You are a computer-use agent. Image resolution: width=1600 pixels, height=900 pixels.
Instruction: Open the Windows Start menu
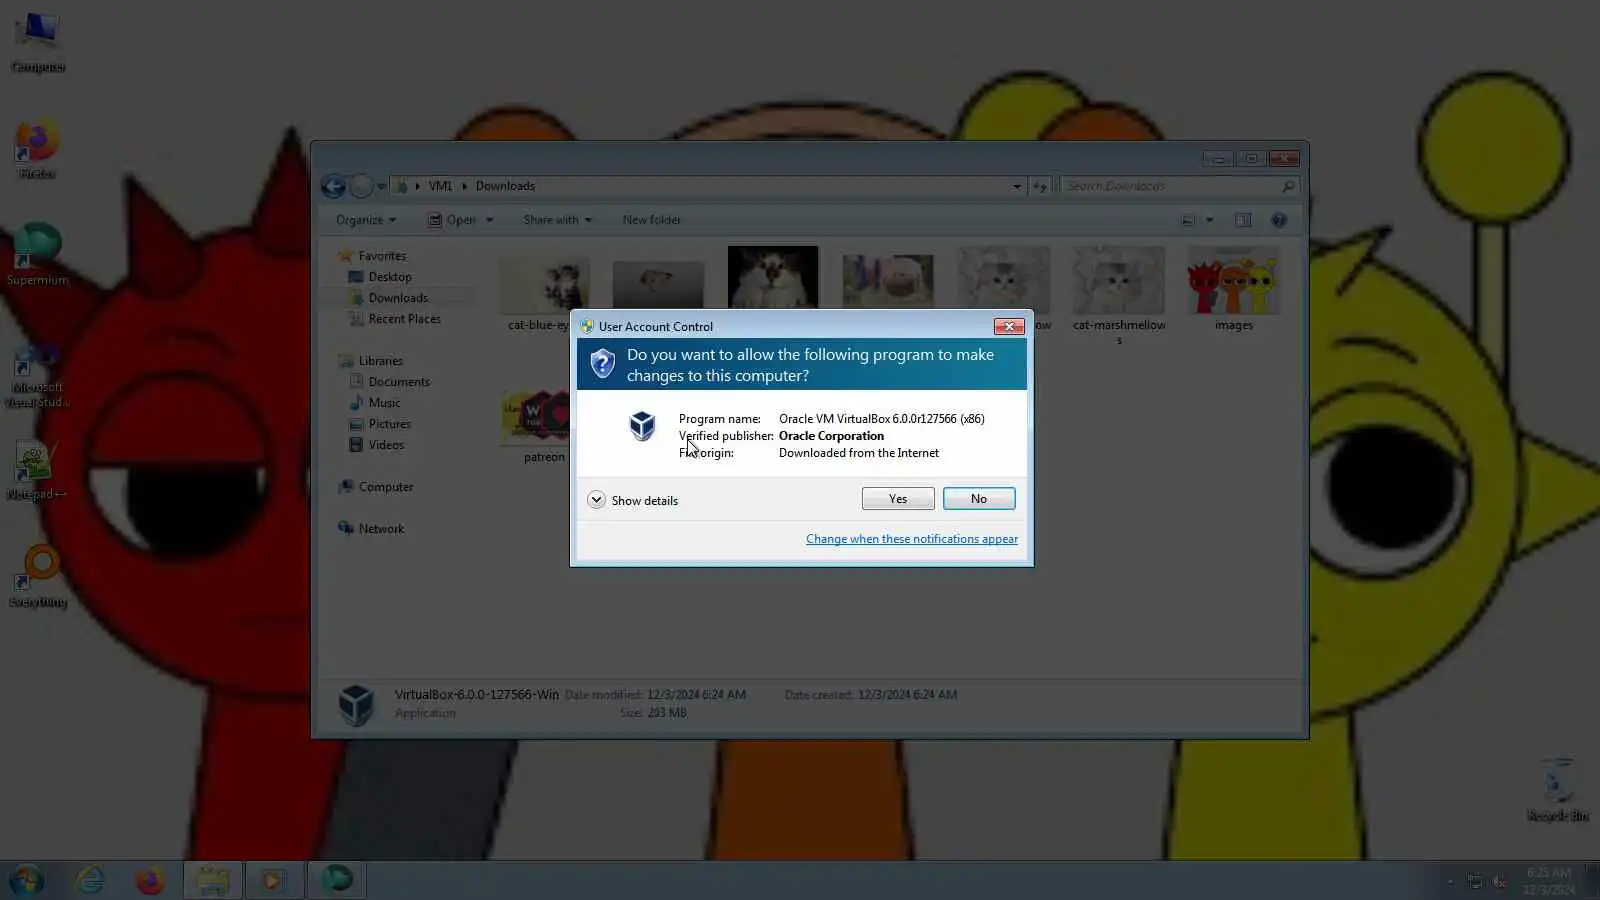tap(26, 881)
